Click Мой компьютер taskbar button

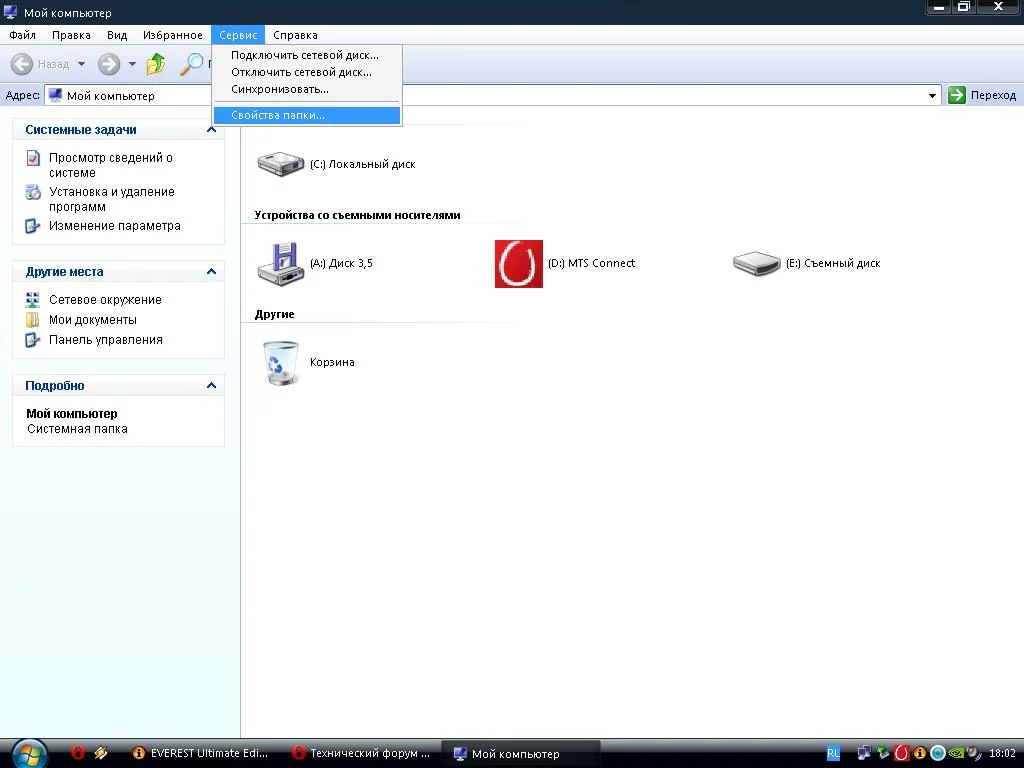point(520,754)
